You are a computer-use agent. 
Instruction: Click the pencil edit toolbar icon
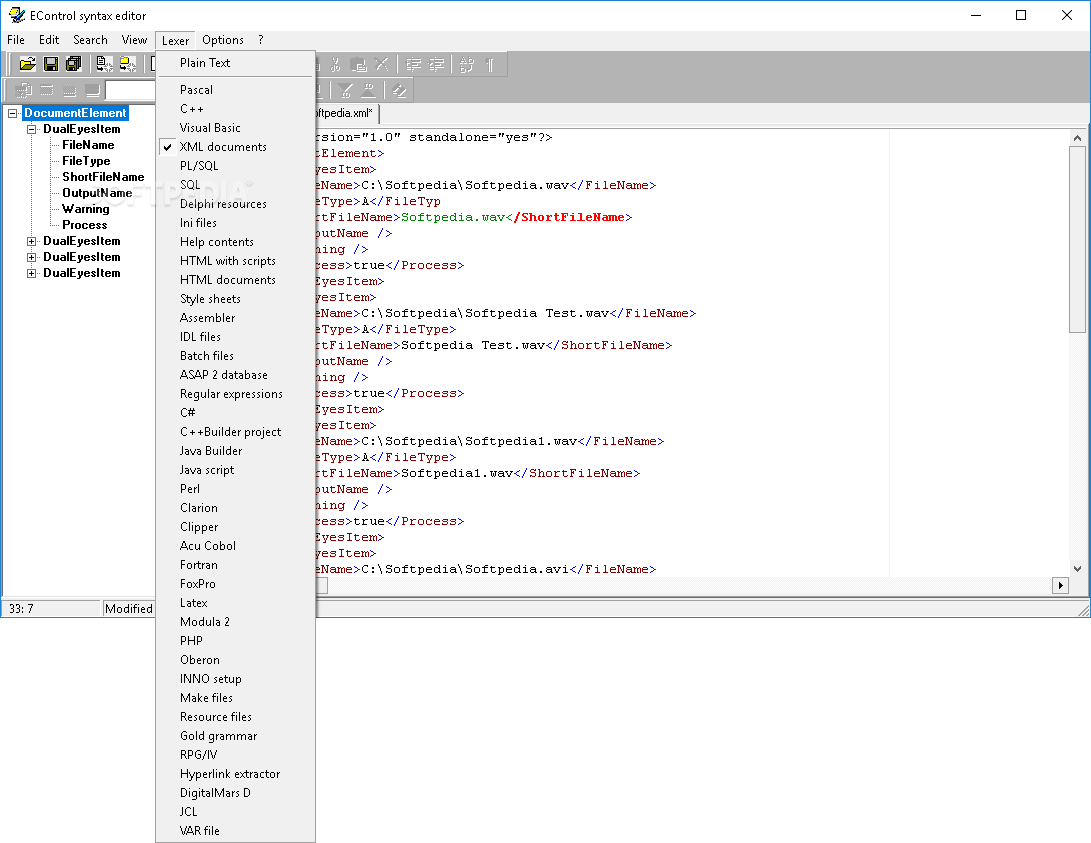pyautogui.click(x=399, y=90)
